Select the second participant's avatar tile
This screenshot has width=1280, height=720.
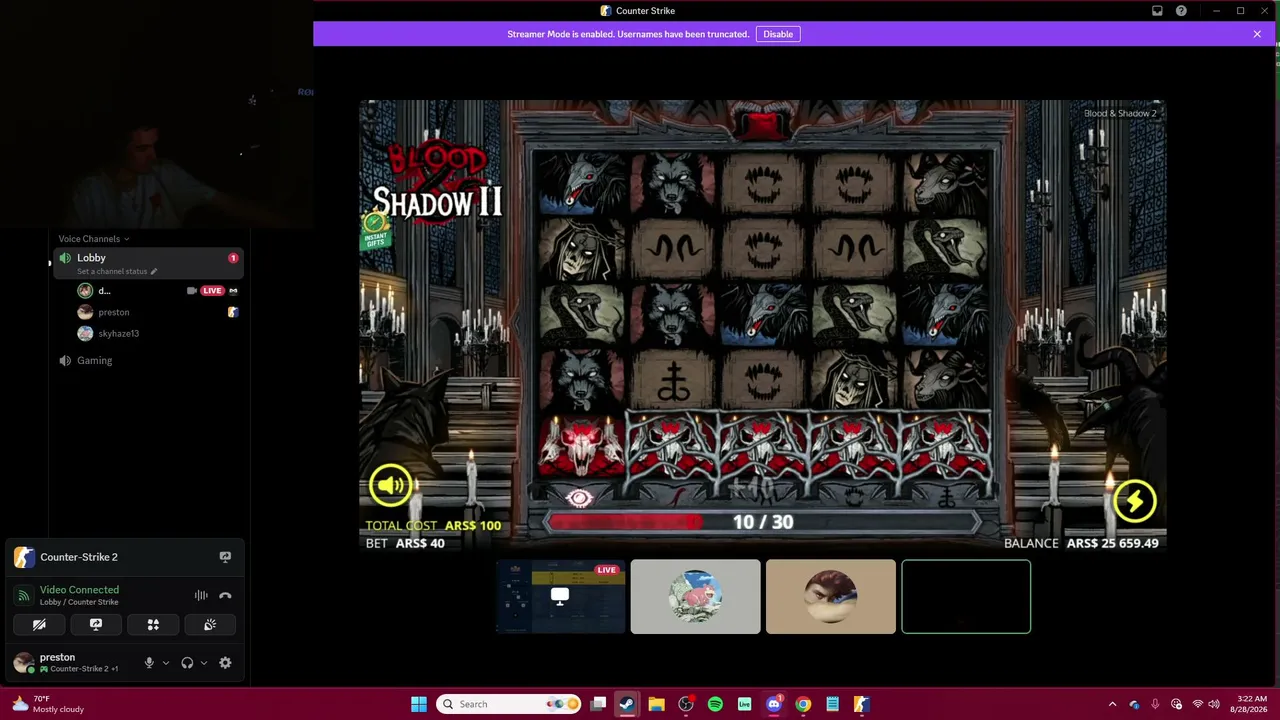point(696,597)
